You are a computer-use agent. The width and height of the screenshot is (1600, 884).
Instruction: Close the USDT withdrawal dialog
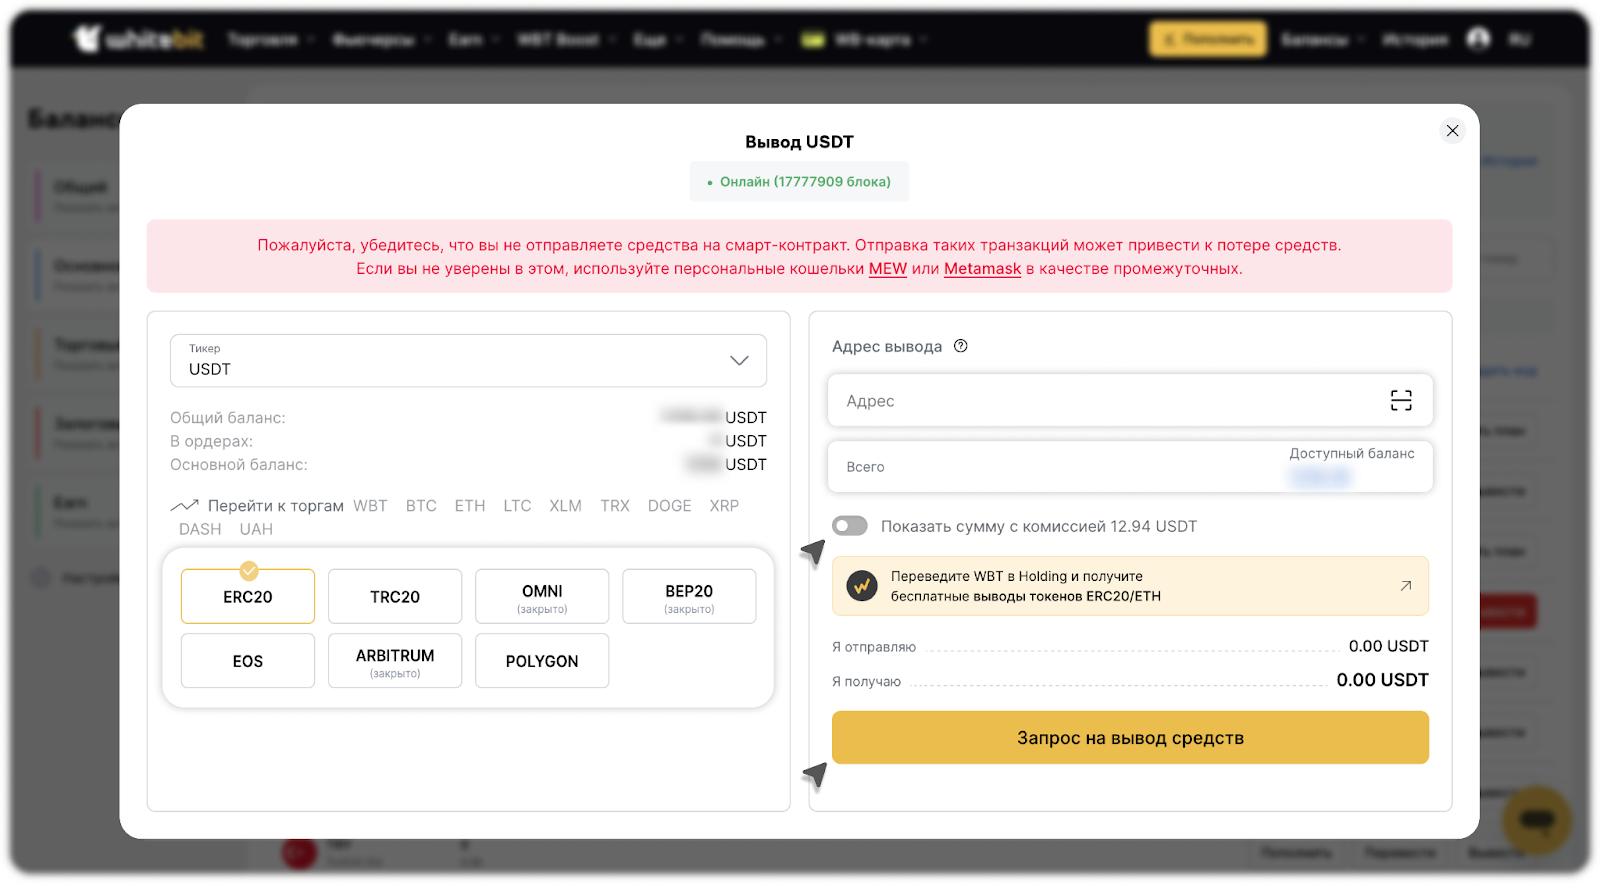[1452, 131]
